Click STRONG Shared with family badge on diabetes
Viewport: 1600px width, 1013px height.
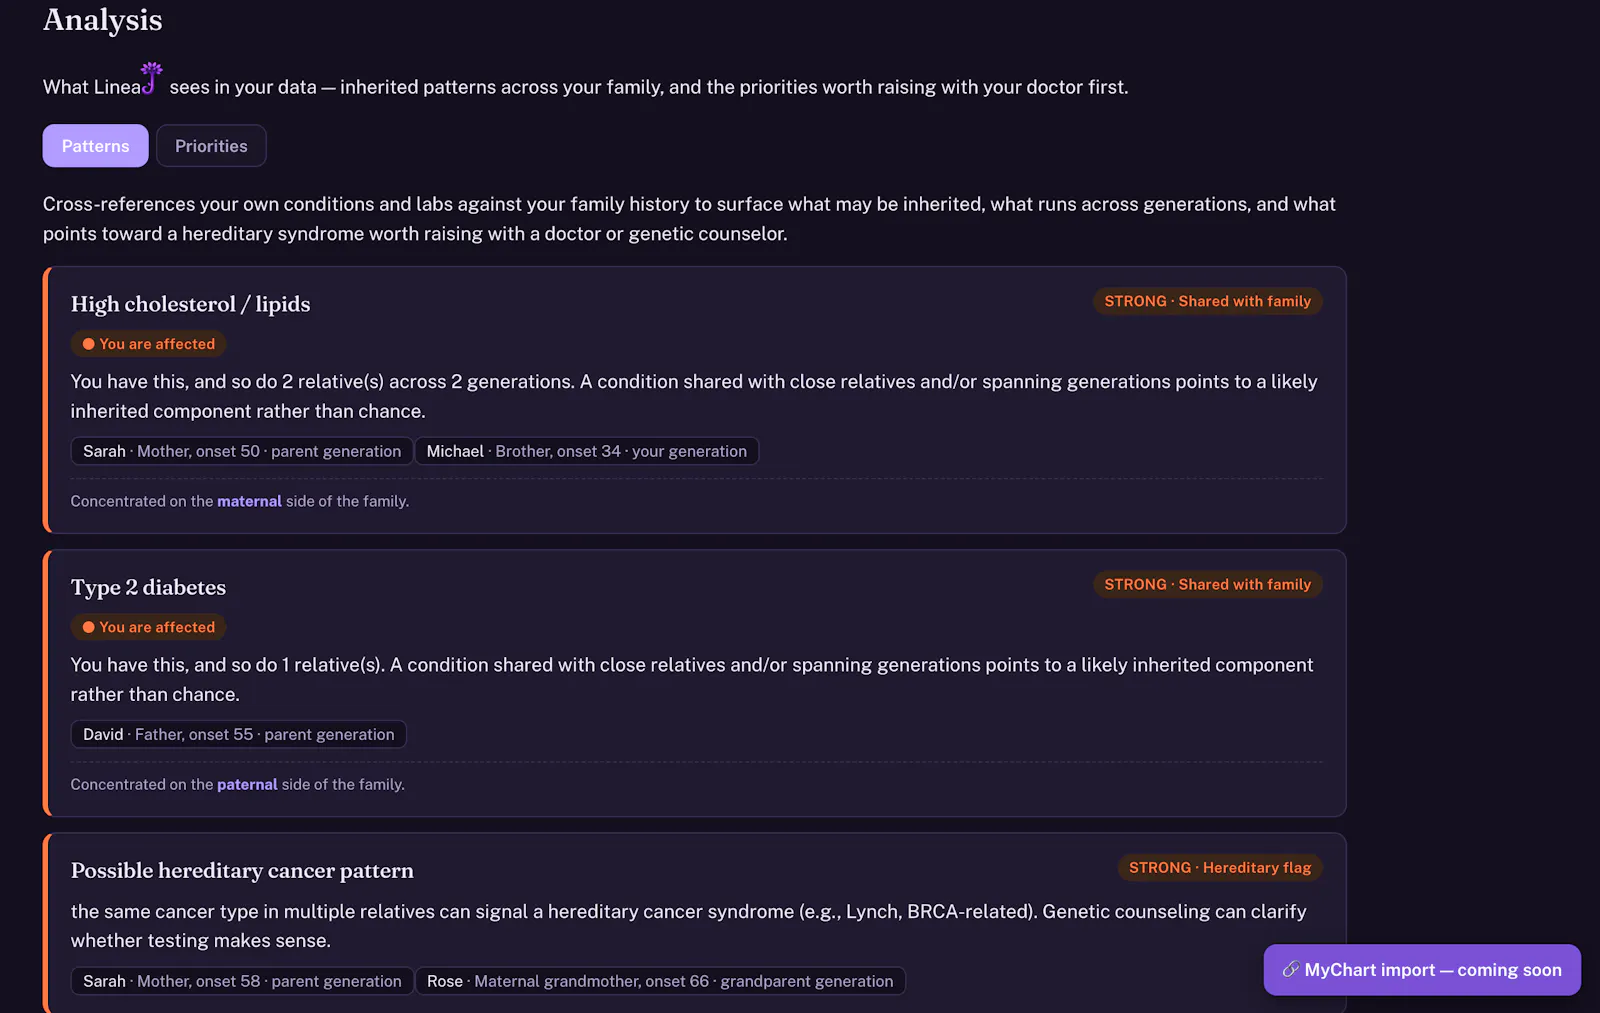coord(1207,584)
